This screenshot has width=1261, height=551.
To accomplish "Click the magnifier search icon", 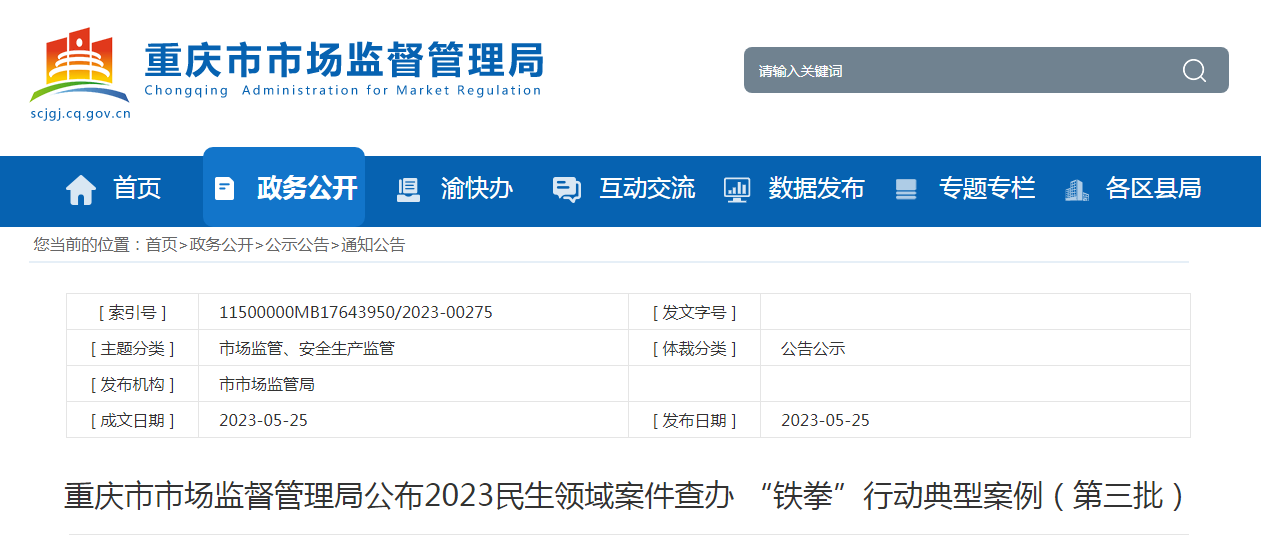I will click(1194, 70).
